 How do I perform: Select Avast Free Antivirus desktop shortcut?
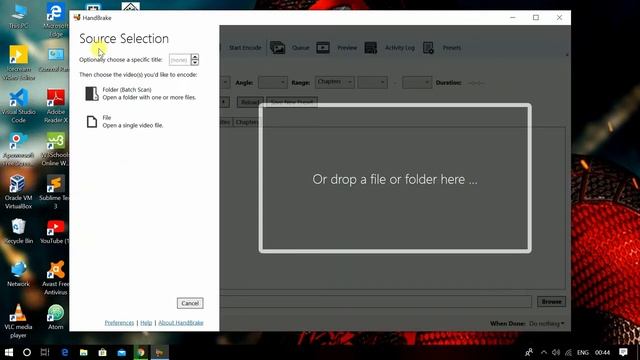(x=56, y=278)
